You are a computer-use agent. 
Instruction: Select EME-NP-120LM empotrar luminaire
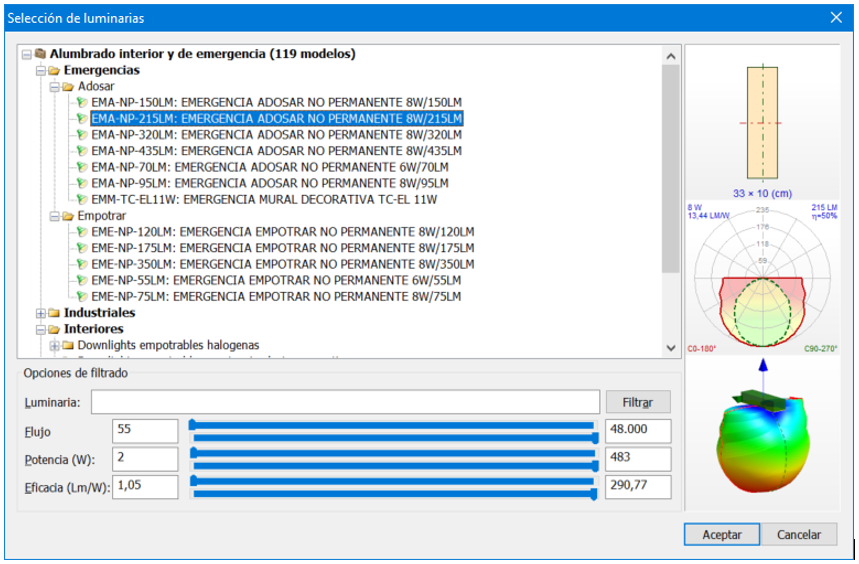point(282,232)
